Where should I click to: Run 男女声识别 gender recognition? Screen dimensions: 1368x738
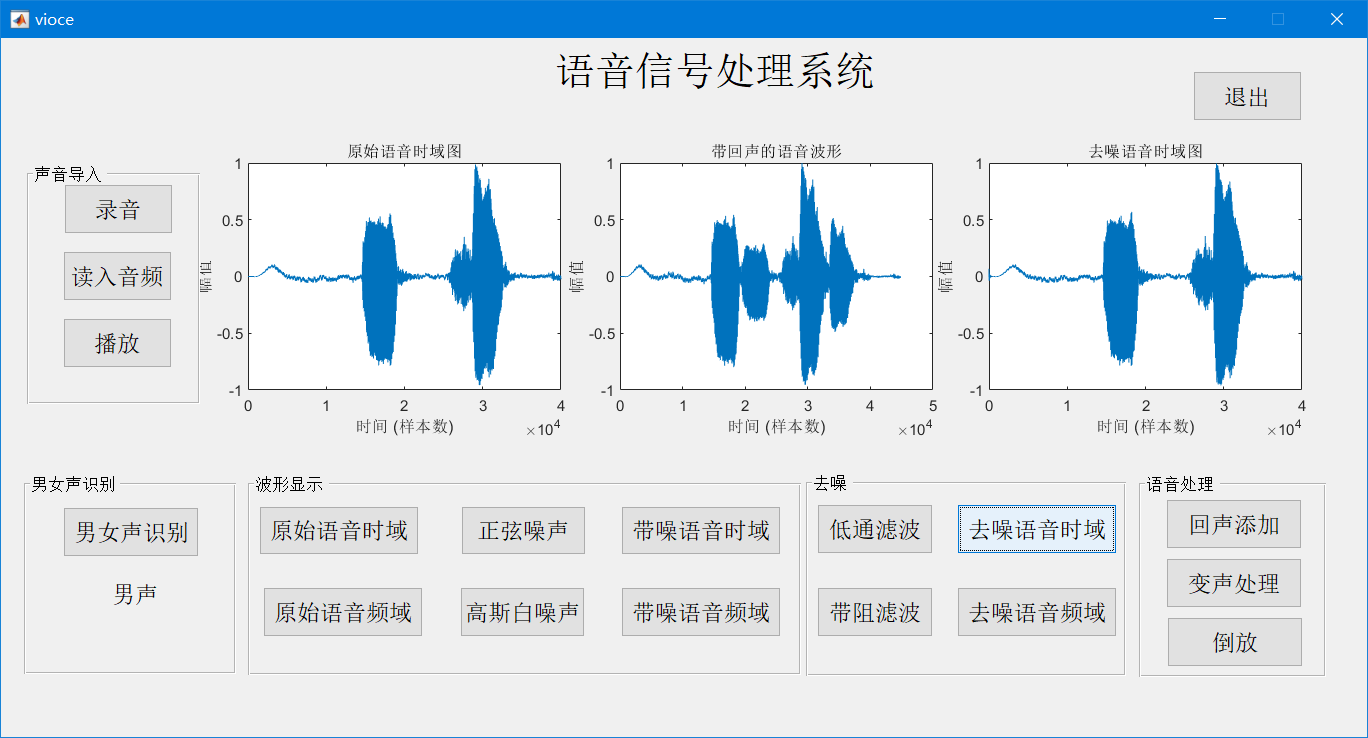point(131,532)
